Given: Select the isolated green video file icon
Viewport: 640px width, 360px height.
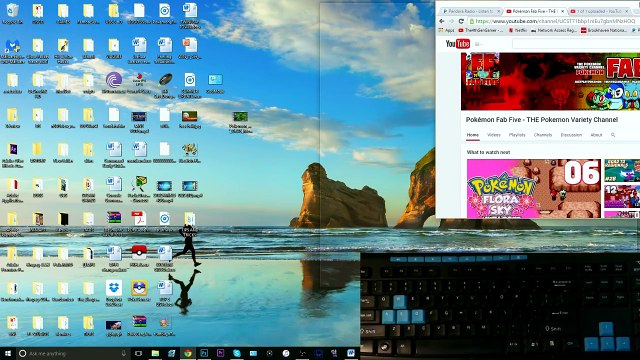Looking at the screenshot, I should [x=240, y=122].
